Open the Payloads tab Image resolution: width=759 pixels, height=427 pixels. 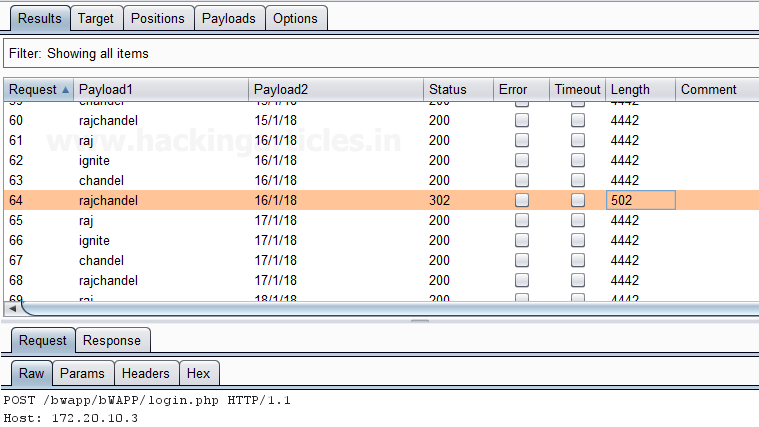228,18
